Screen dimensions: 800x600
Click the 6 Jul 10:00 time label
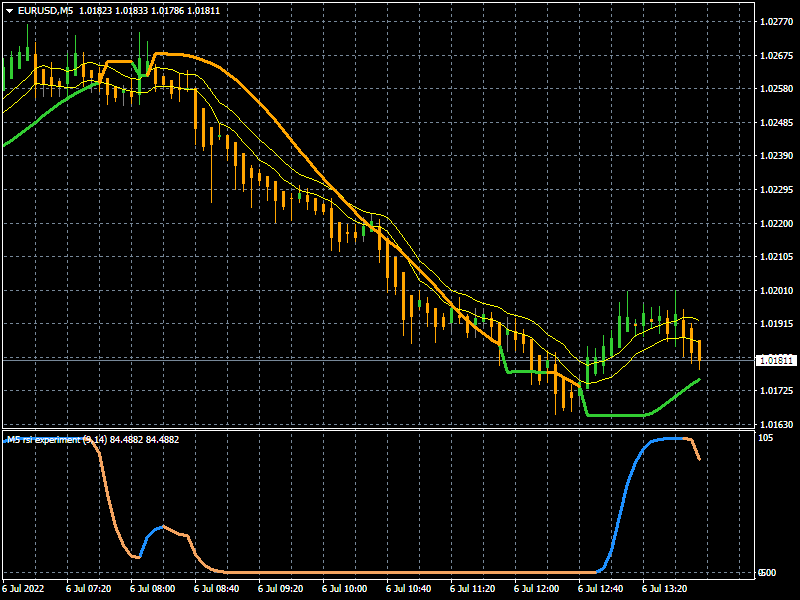(x=344, y=589)
